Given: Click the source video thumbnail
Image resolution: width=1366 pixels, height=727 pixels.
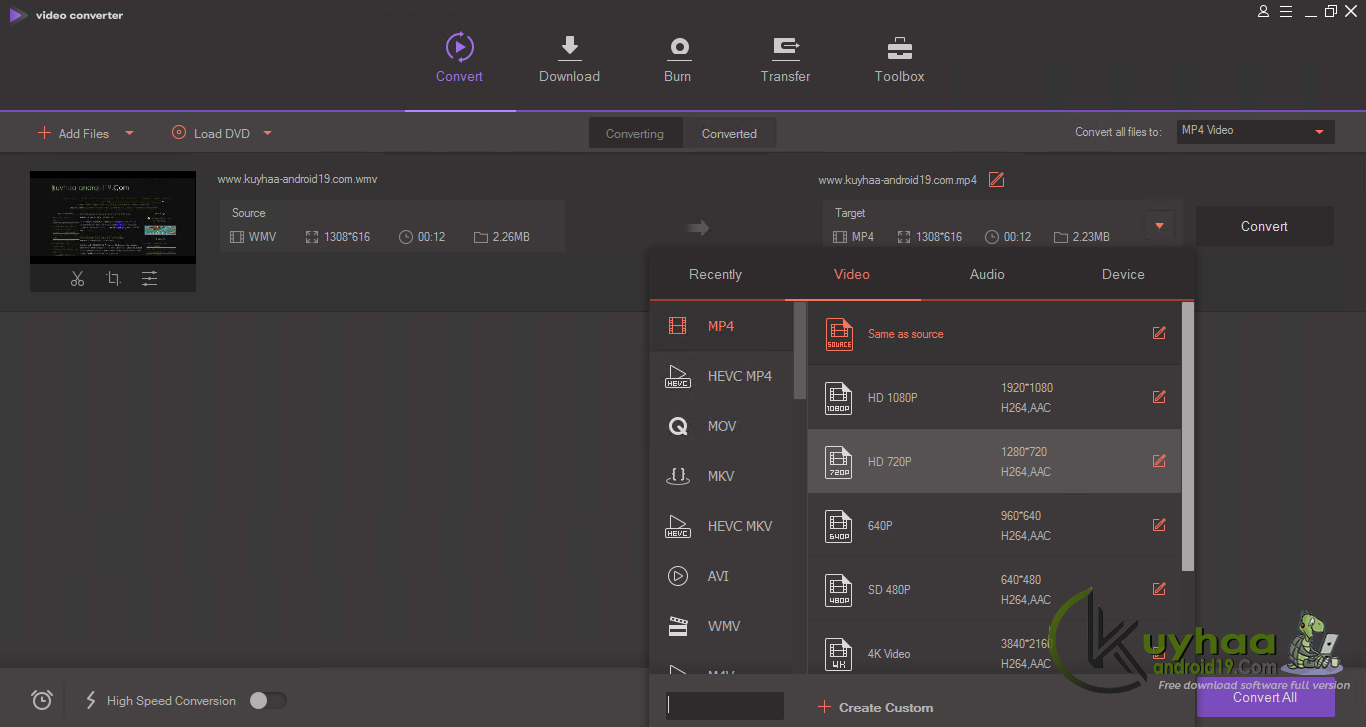Looking at the screenshot, I should [x=113, y=217].
